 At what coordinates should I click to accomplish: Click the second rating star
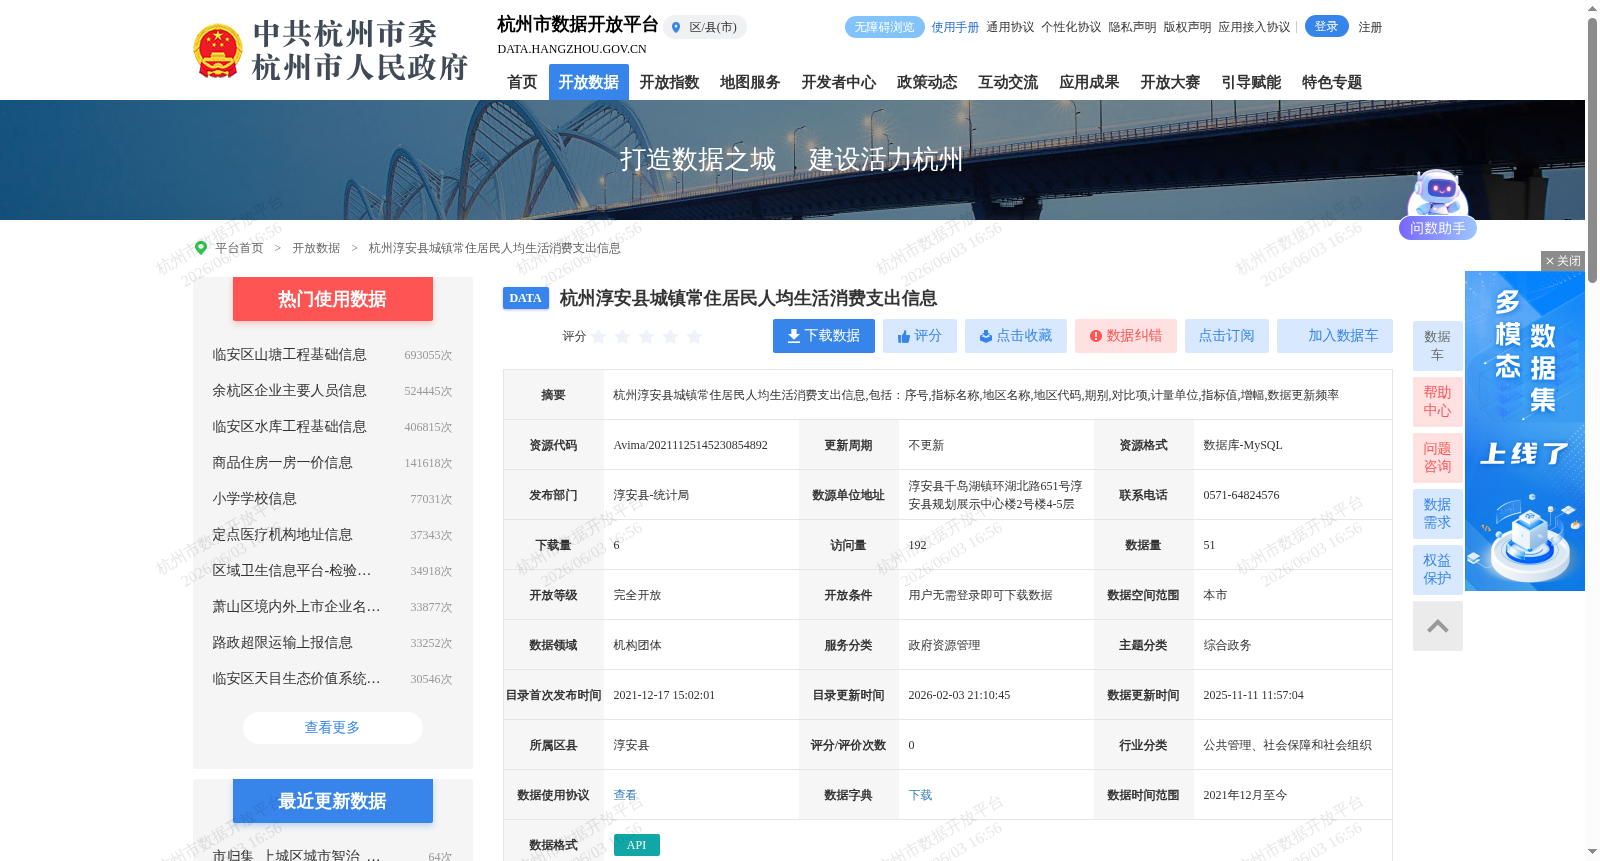click(x=623, y=336)
